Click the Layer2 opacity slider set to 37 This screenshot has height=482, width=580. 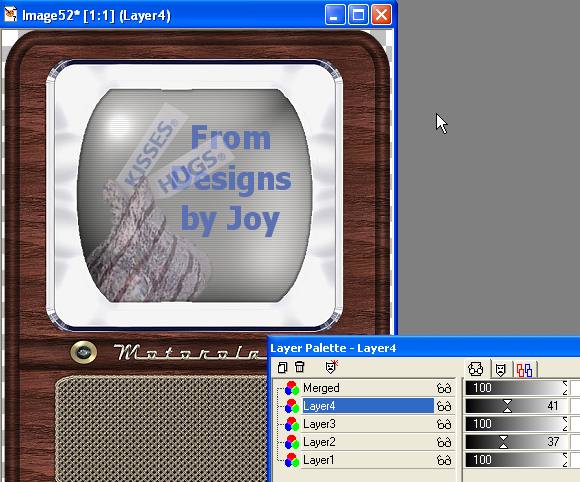coord(516,442)
